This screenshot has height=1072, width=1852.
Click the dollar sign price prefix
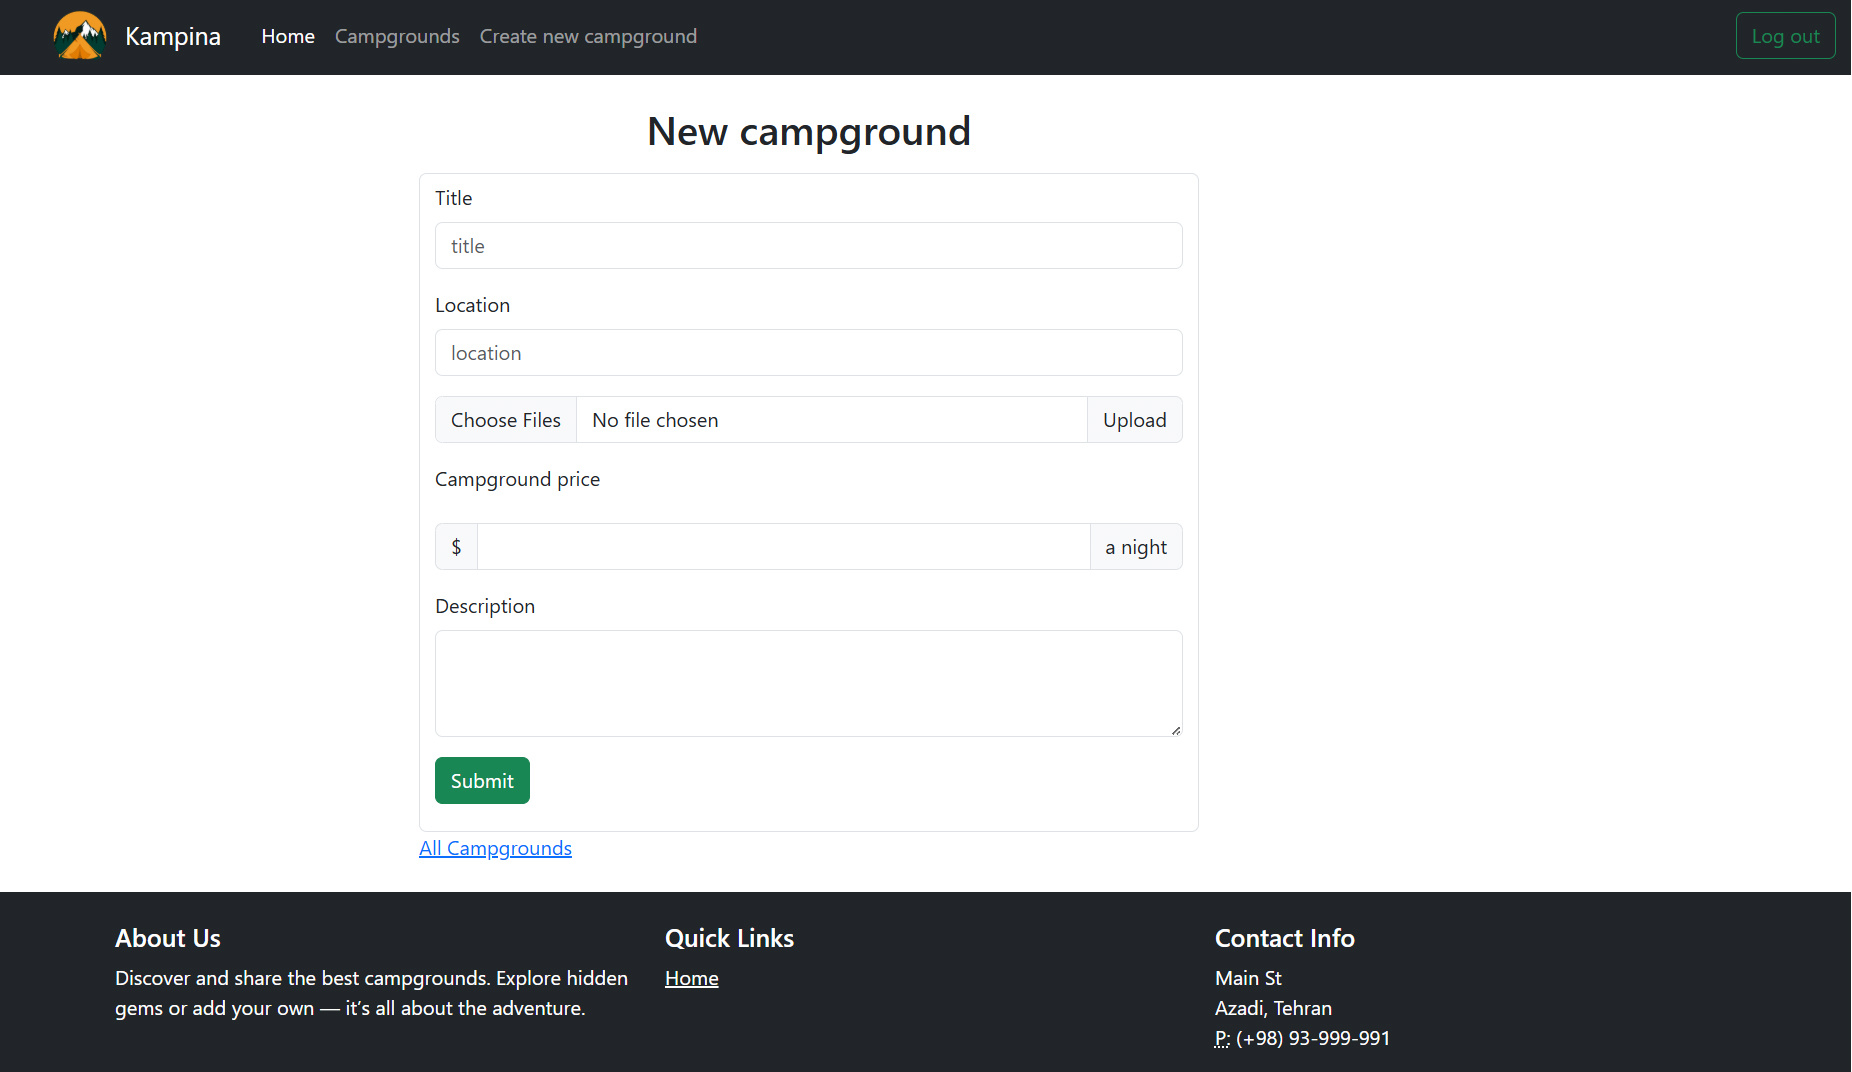click(x=457, y=547)
